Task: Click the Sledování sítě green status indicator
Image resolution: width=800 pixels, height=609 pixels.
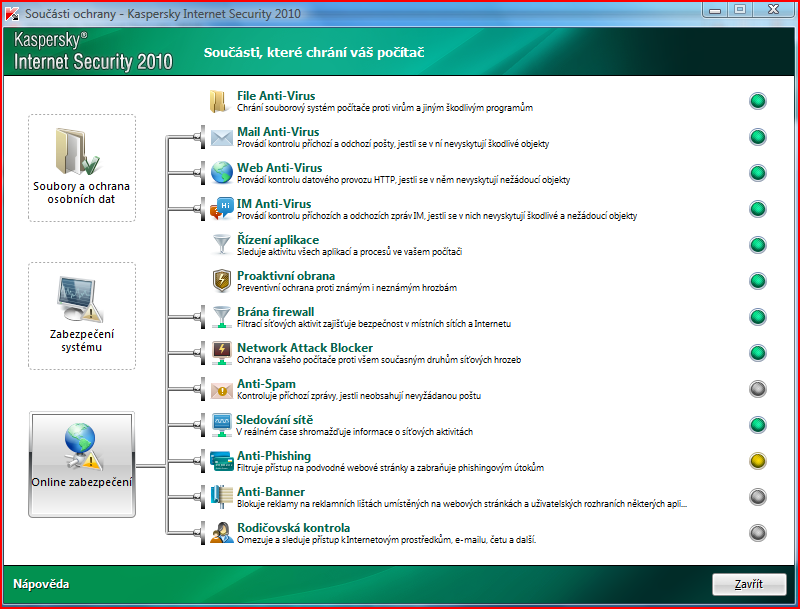Action: point(758,425)
